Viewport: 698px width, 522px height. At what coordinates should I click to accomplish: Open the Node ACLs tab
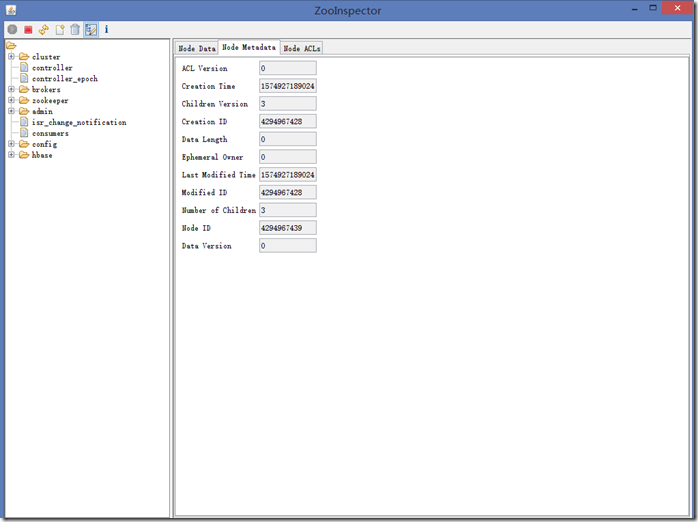pyautogui.click(x=302, y=49)
